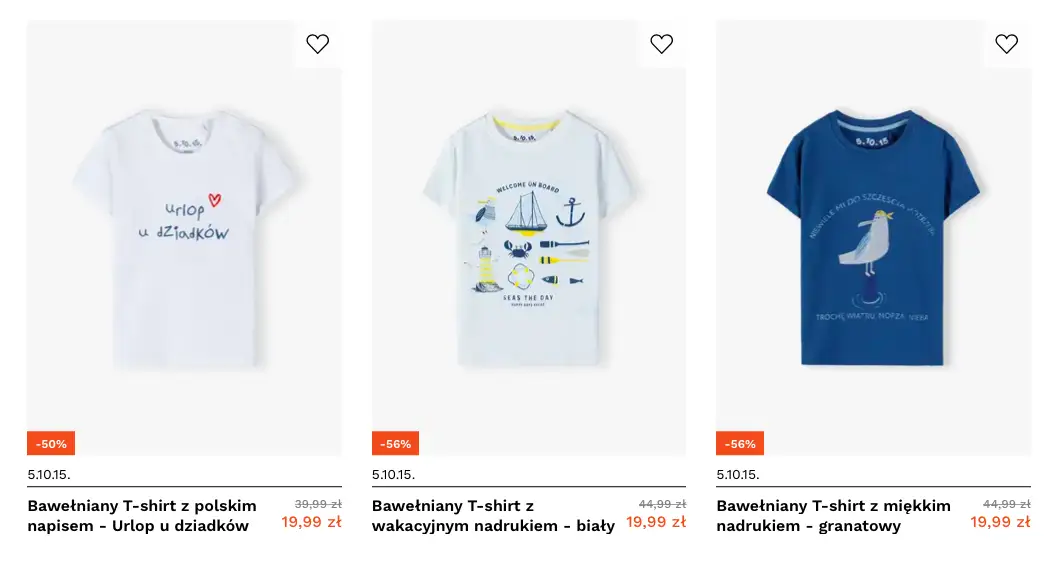
Task: Click the -56% badge on the nautical shirt
Action: pyautogui.click(x=395, y=443)
